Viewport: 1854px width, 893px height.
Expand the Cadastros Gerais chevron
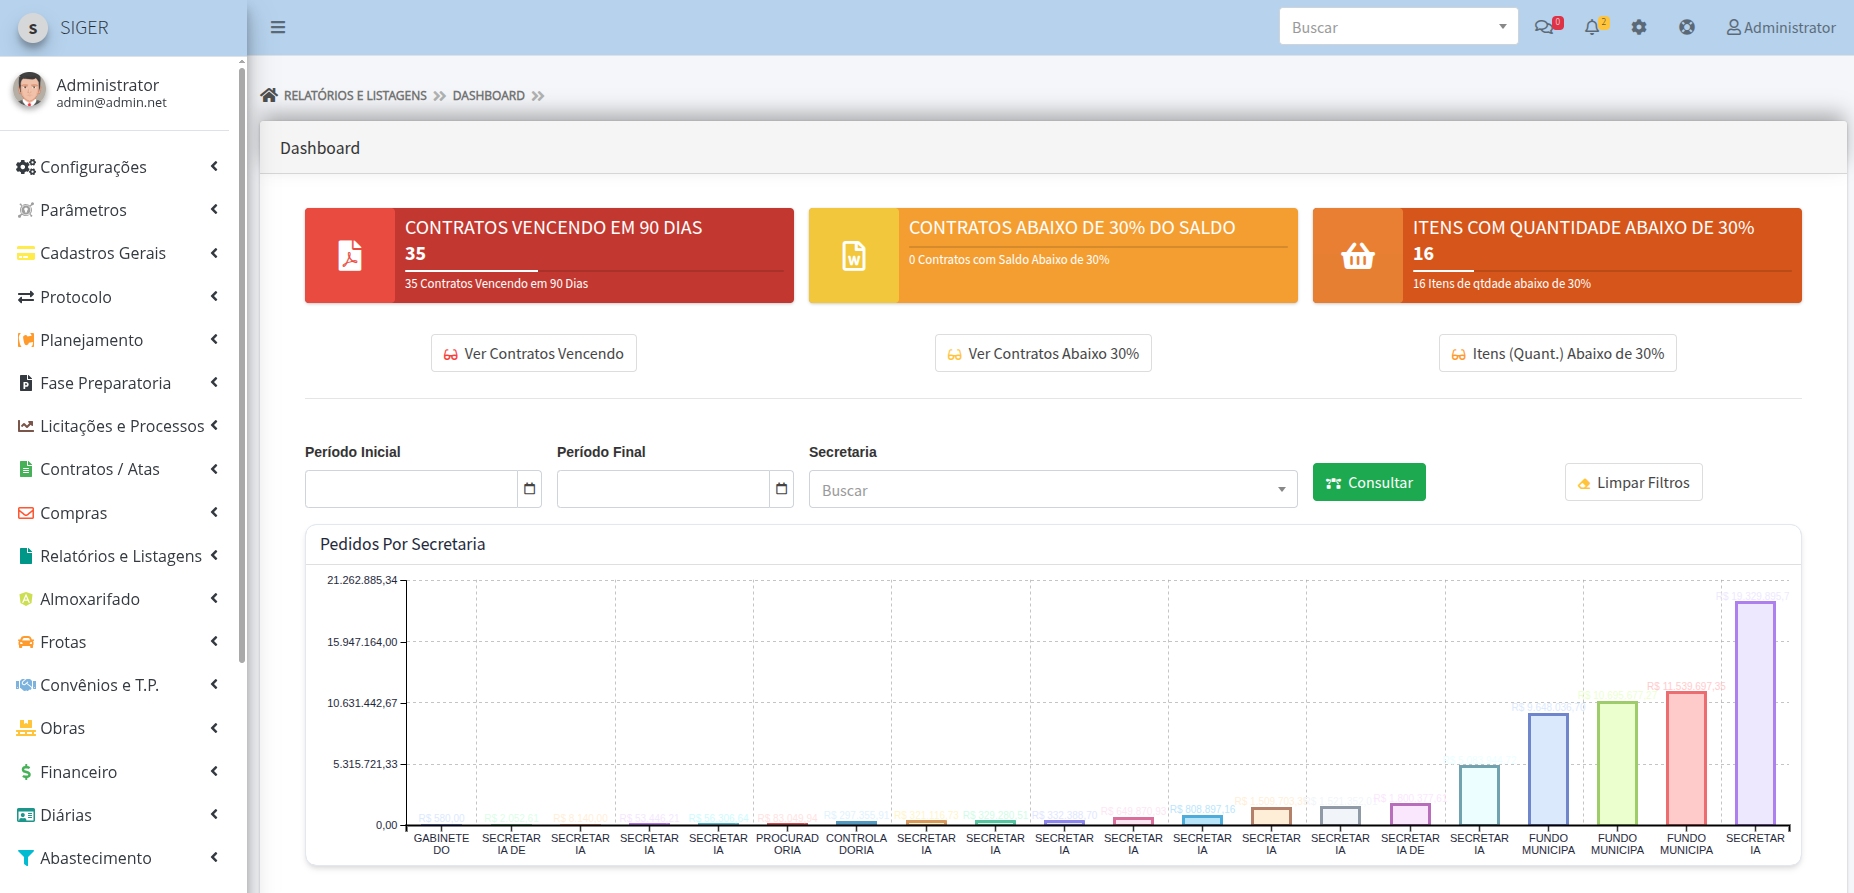(214, 253)
